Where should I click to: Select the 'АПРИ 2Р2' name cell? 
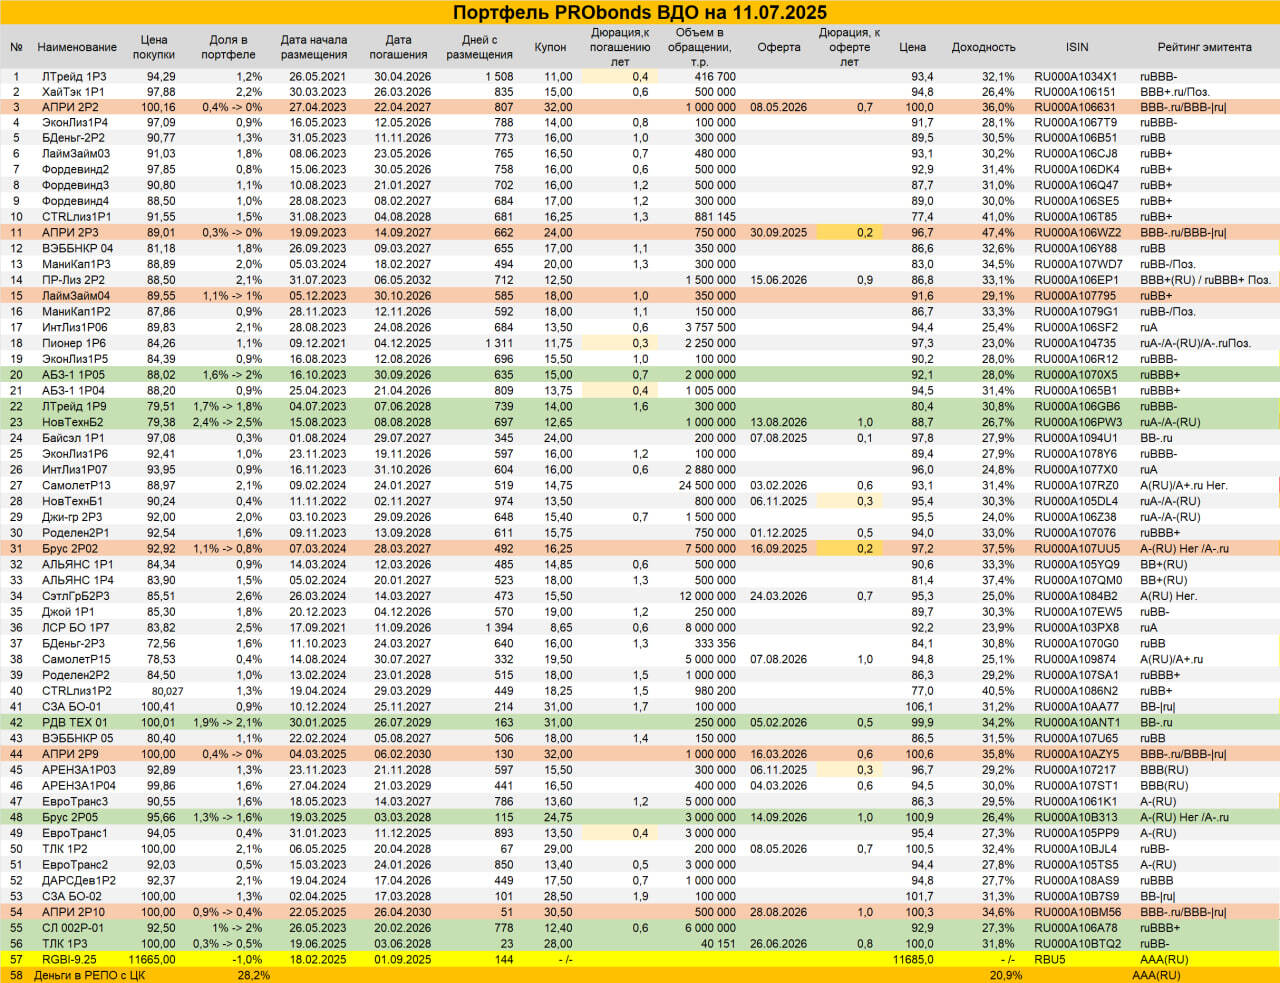(70, 107)
